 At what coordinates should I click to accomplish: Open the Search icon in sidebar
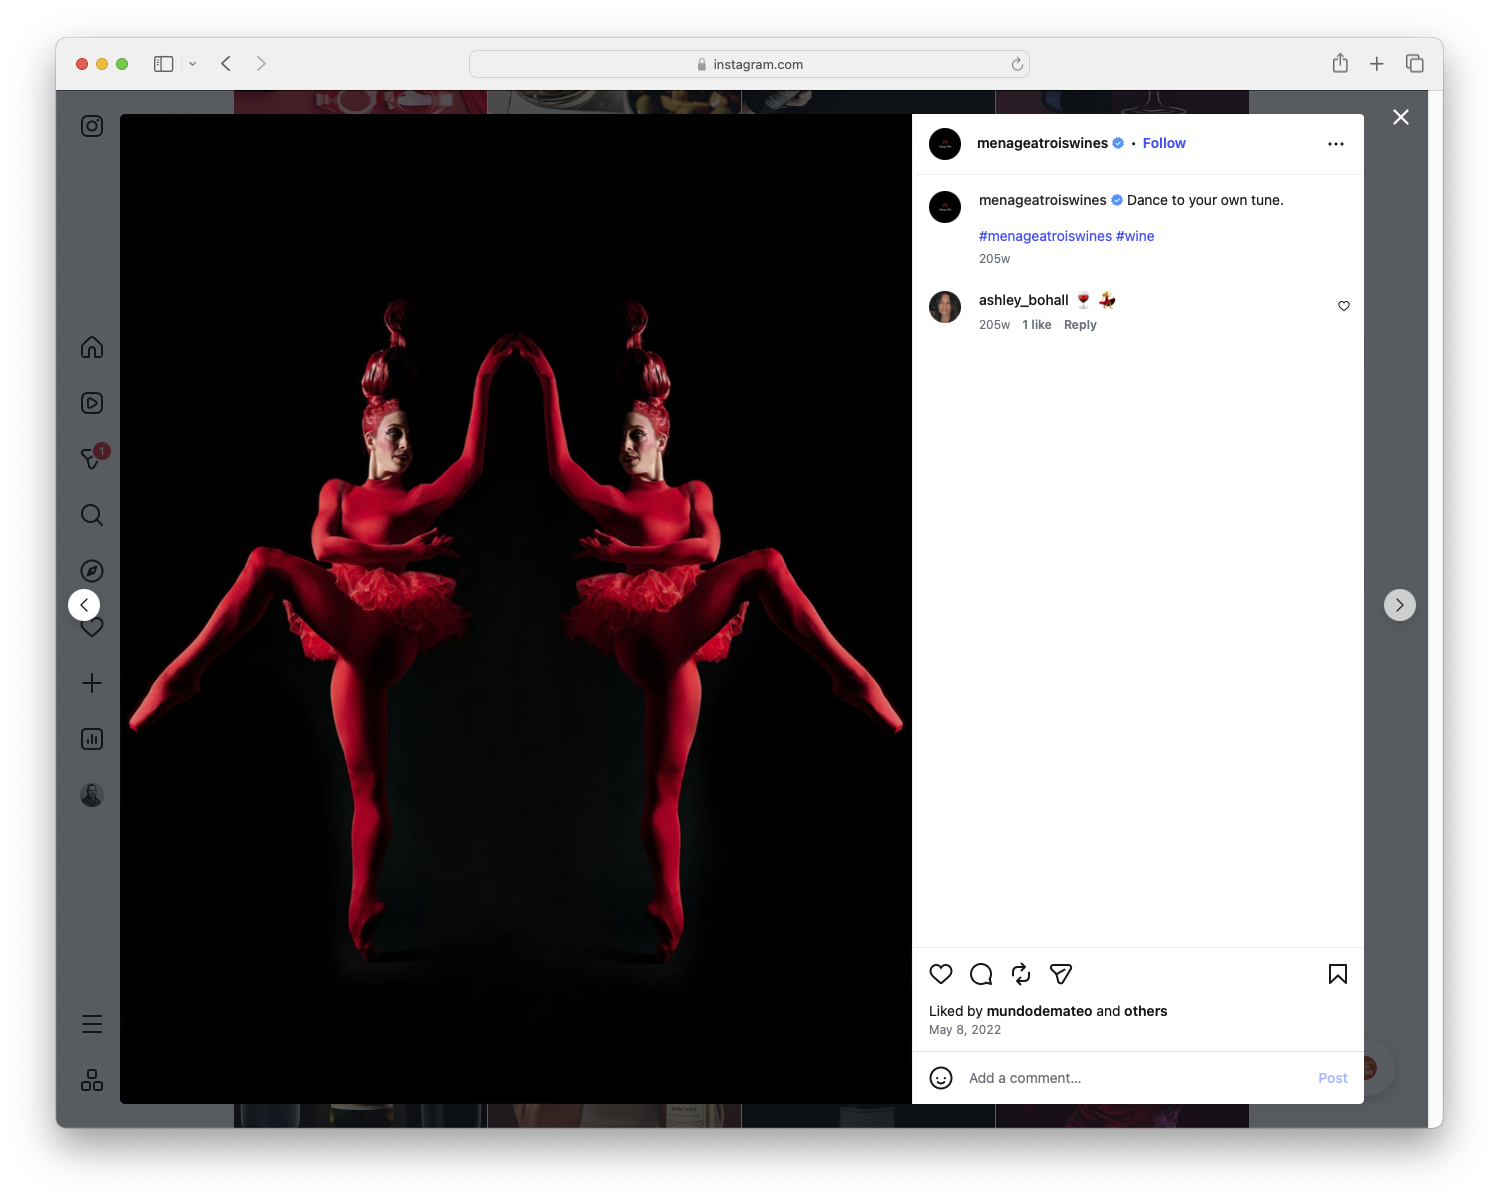(x=91, y=514)
